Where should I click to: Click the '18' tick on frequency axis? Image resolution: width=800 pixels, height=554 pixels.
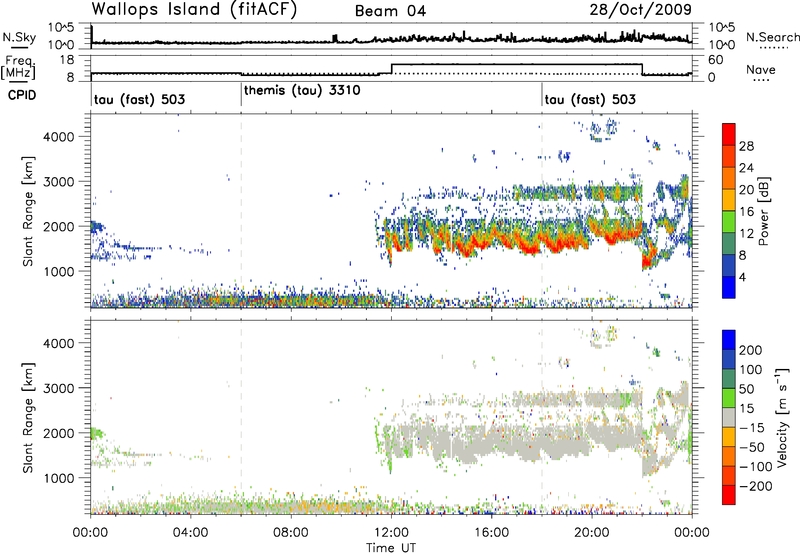point(68,60)
